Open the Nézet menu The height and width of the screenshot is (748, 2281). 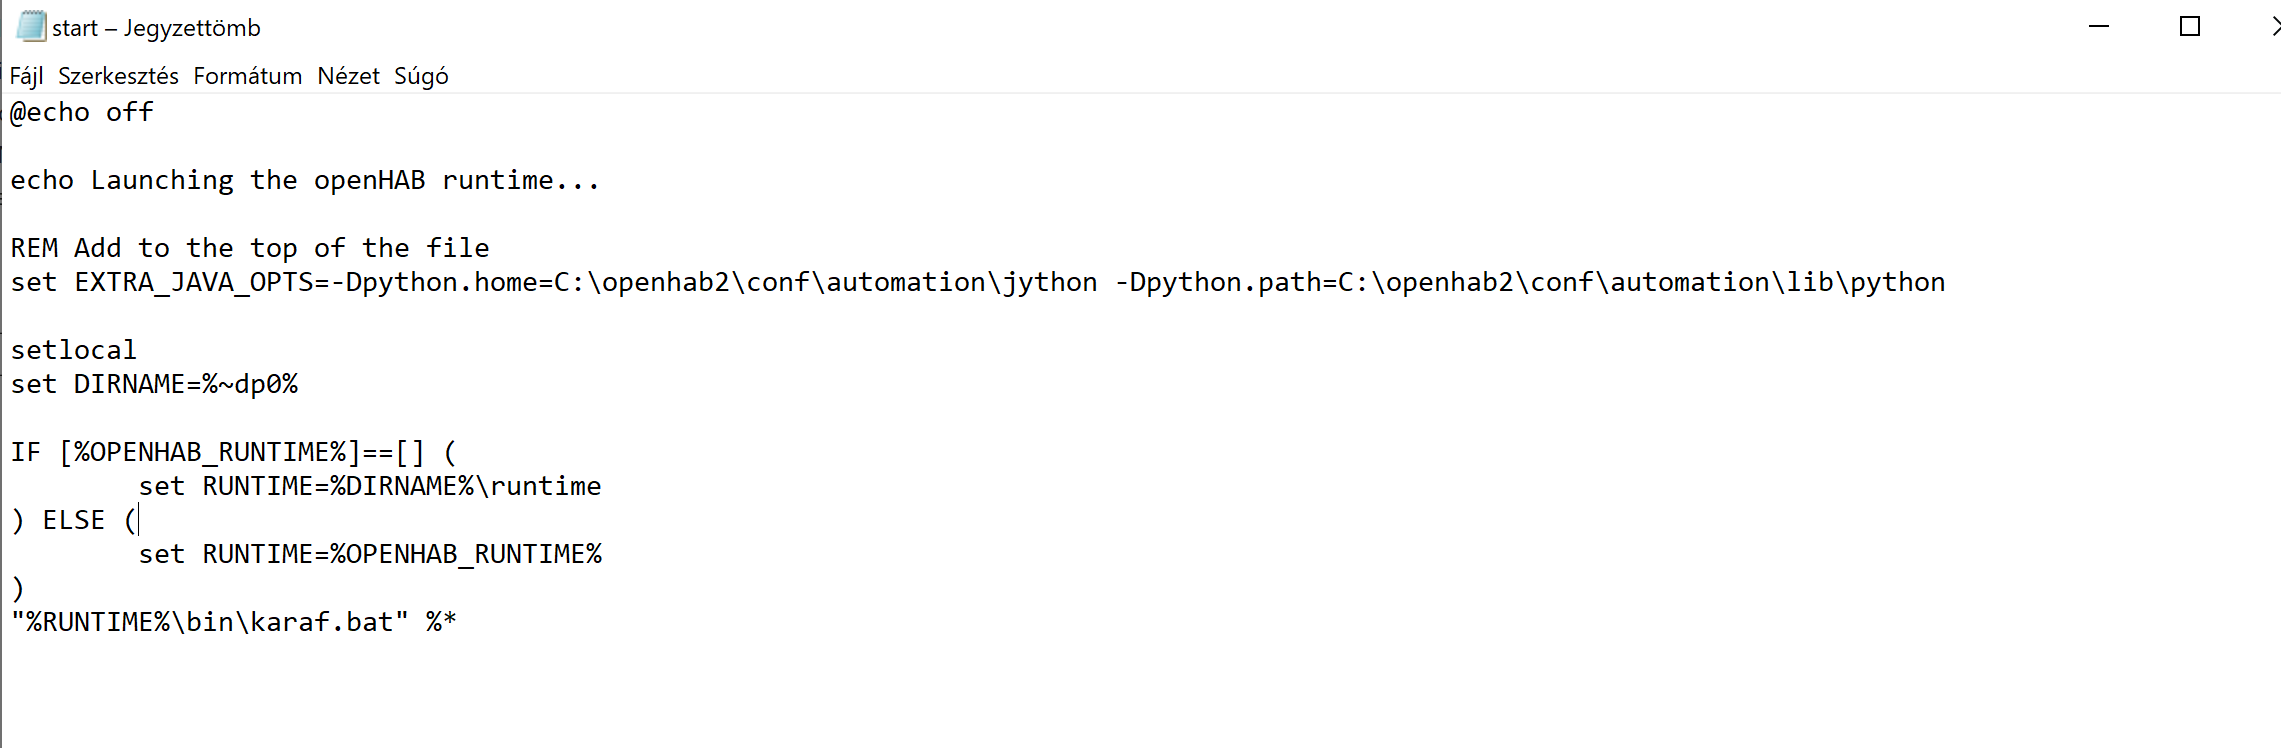[x=348, y=76]
